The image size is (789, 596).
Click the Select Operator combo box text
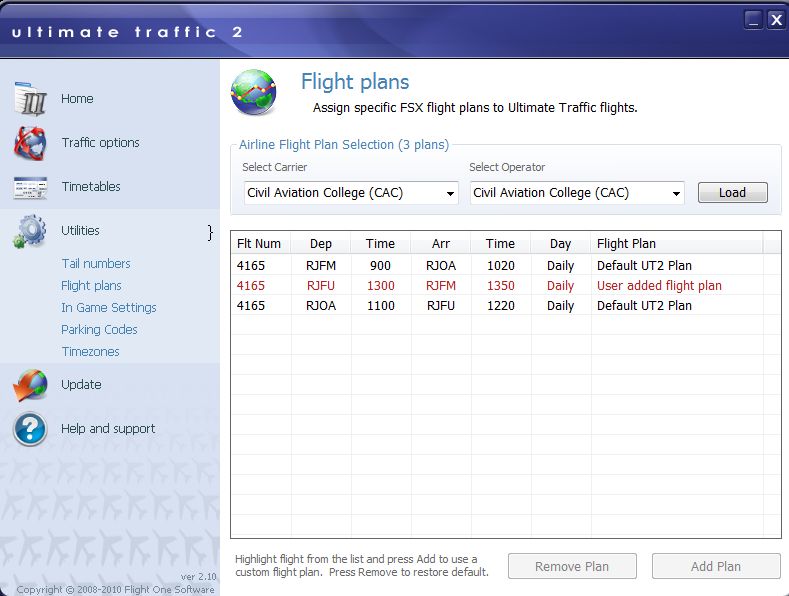[x=551, y=193]
